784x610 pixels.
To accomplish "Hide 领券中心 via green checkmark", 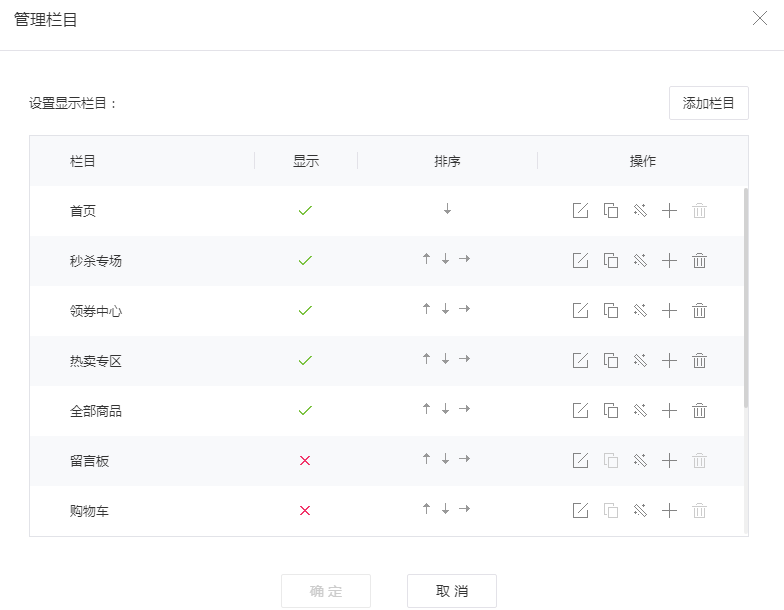I will tap(305, 310).
